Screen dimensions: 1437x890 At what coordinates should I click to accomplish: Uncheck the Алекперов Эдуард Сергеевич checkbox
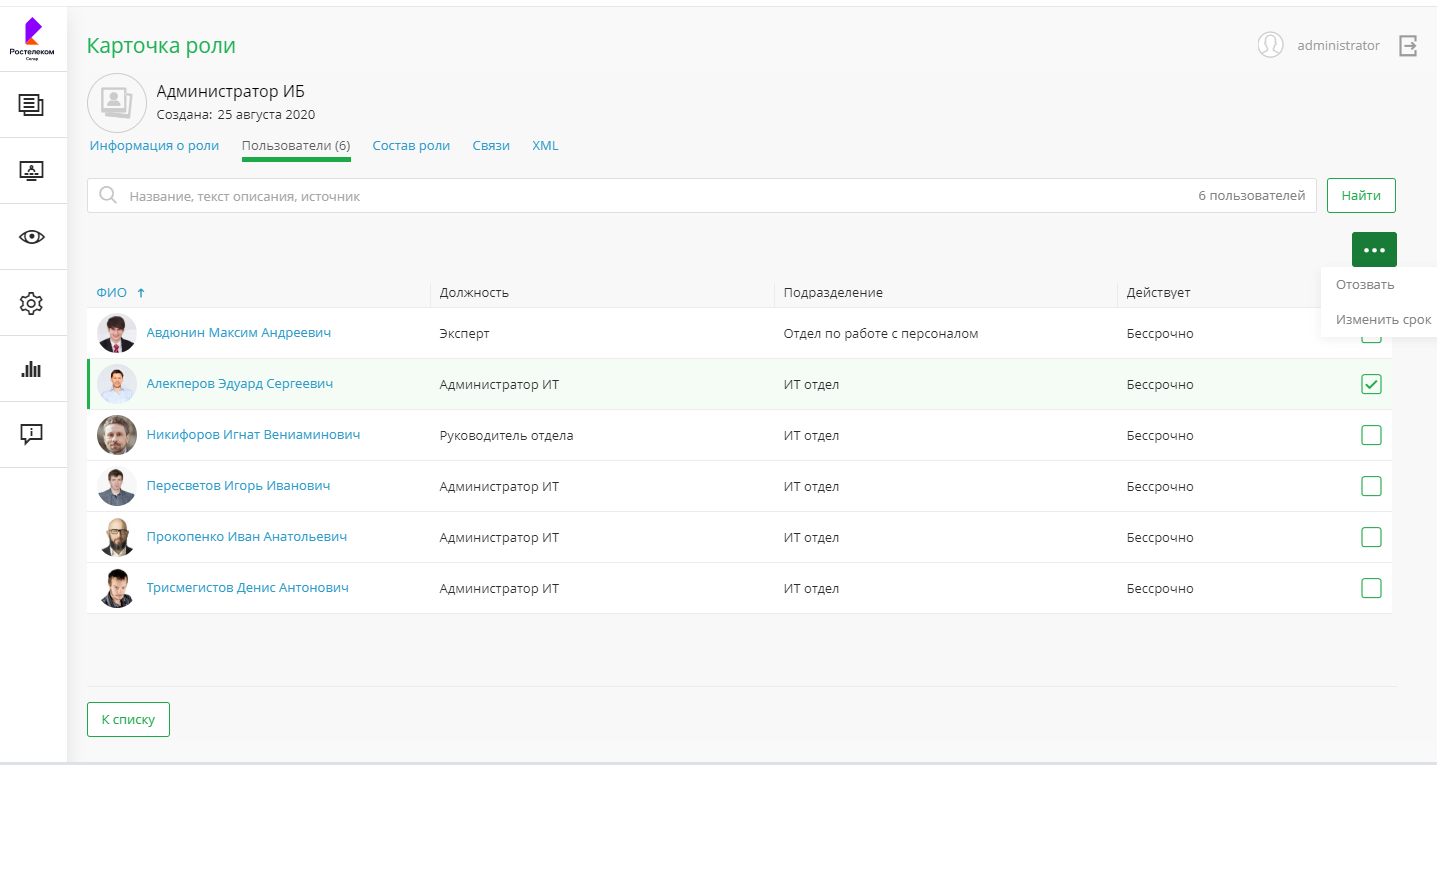[x=1371, y=384]
